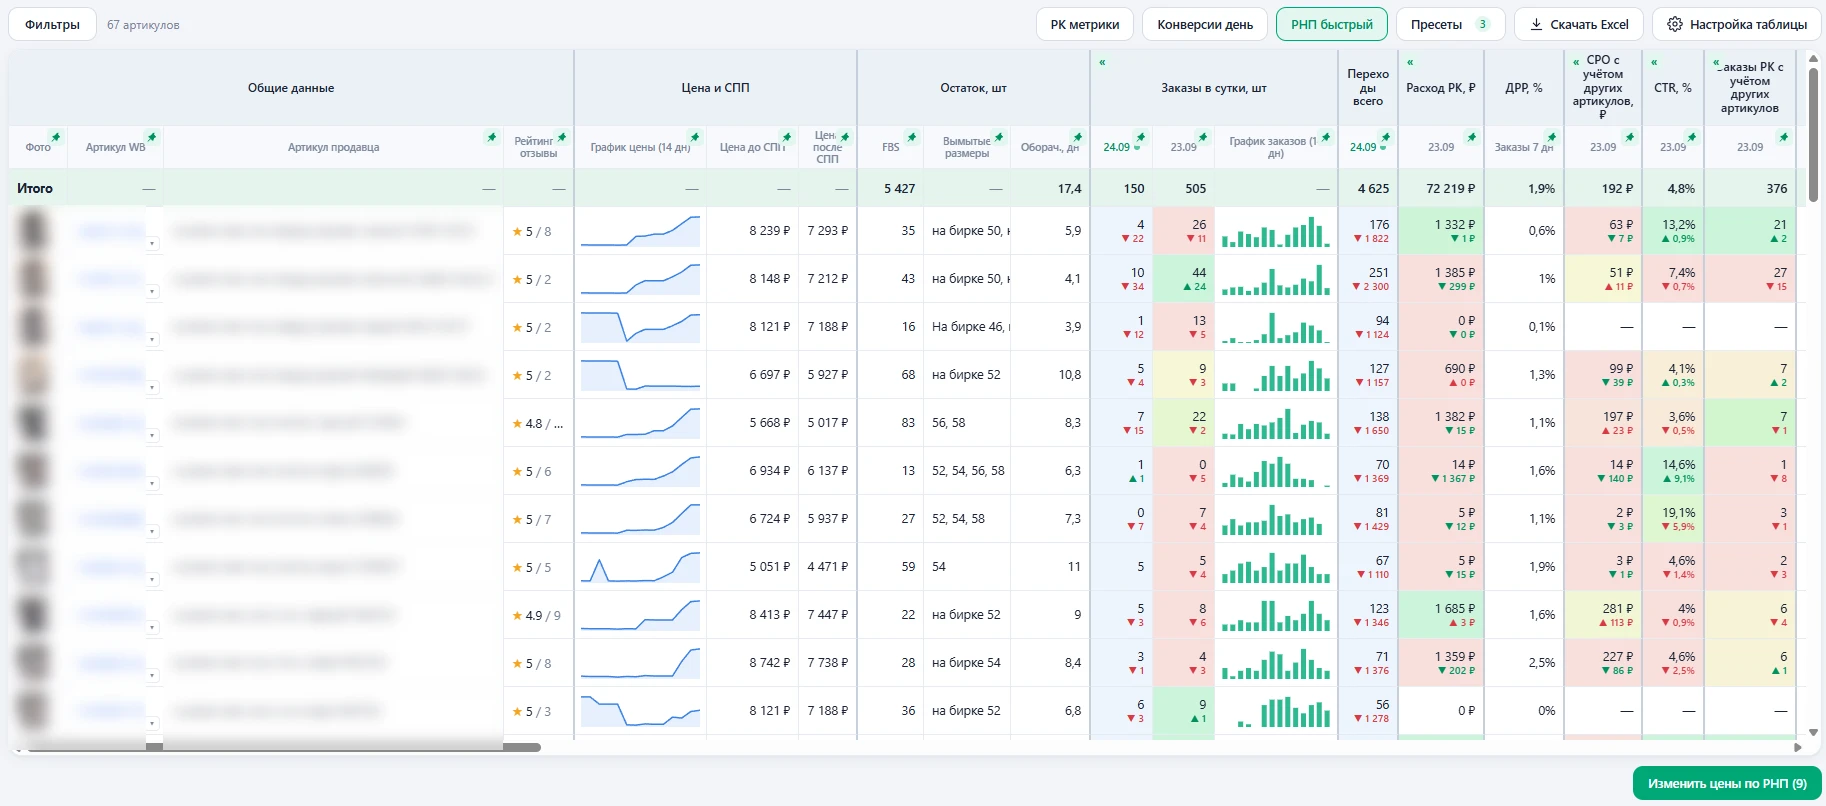The width and height of the screenshot is (1826, 806).
Task: Collapse the CPO с учётом других артикулов group
Action: pos(1576,62)
